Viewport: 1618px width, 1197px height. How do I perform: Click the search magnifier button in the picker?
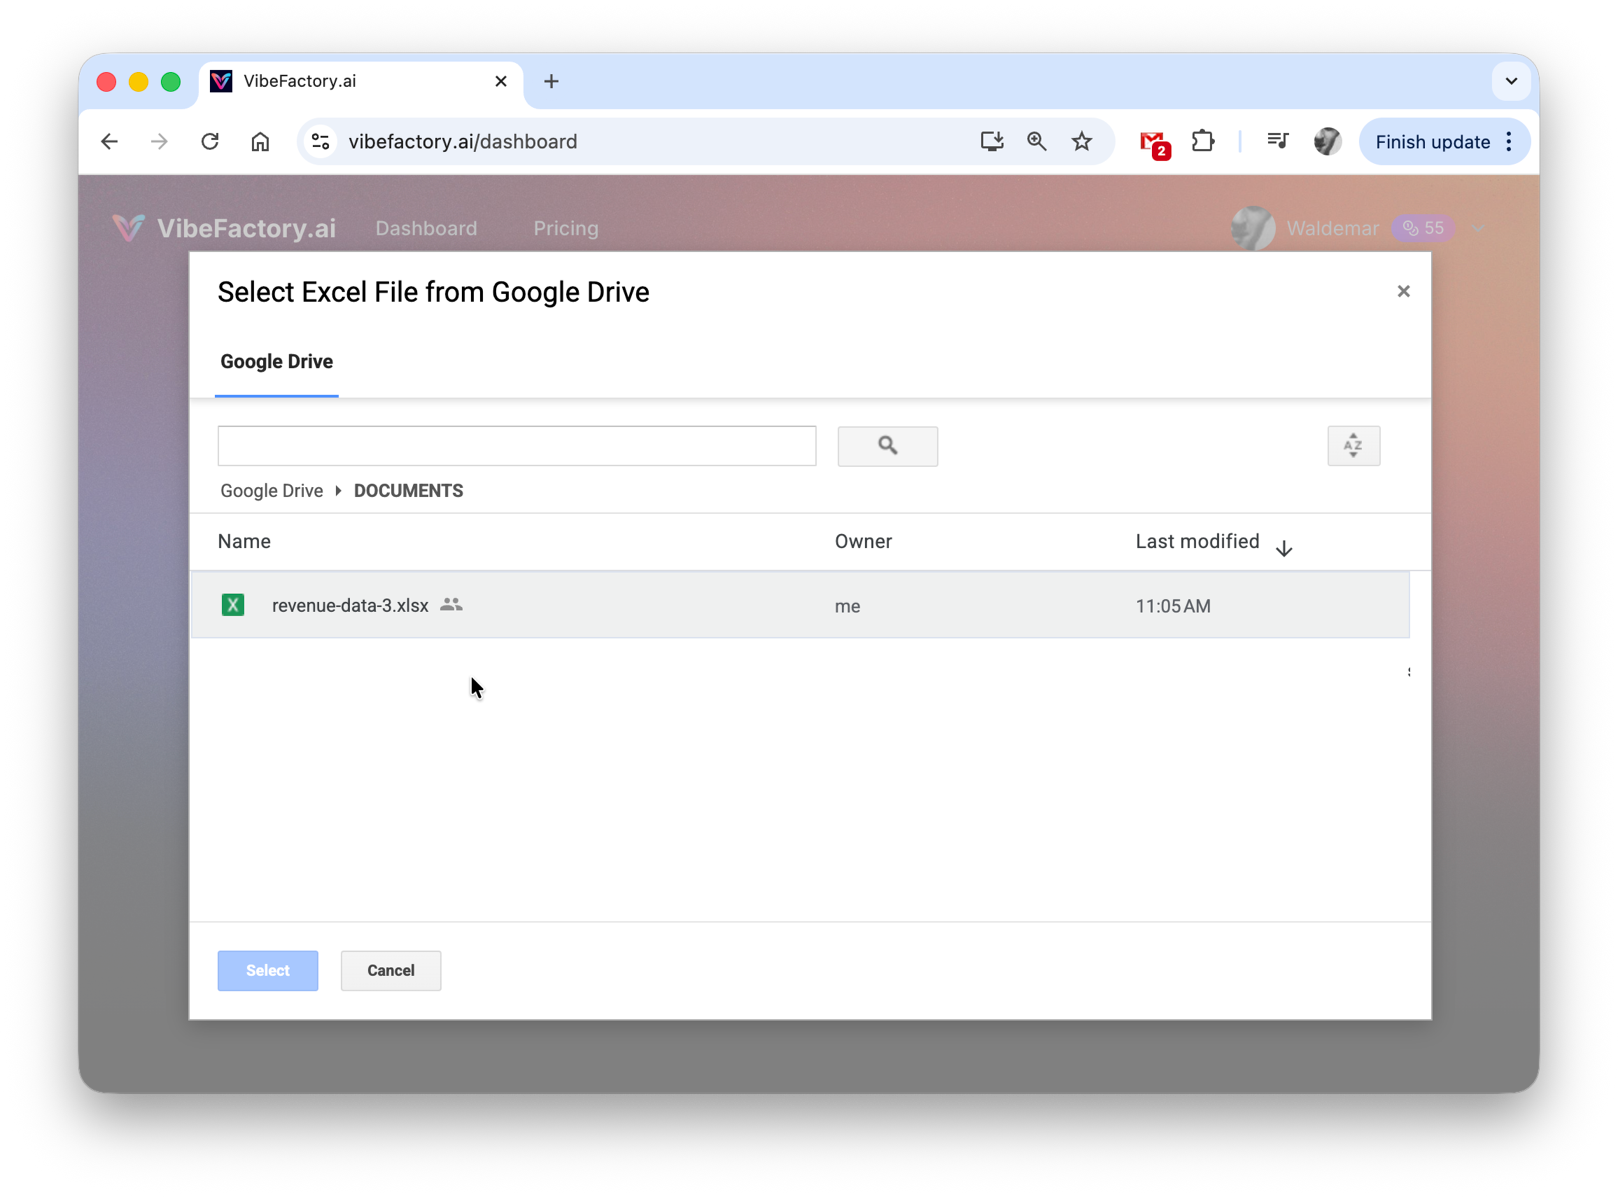[x=887, y=446]
